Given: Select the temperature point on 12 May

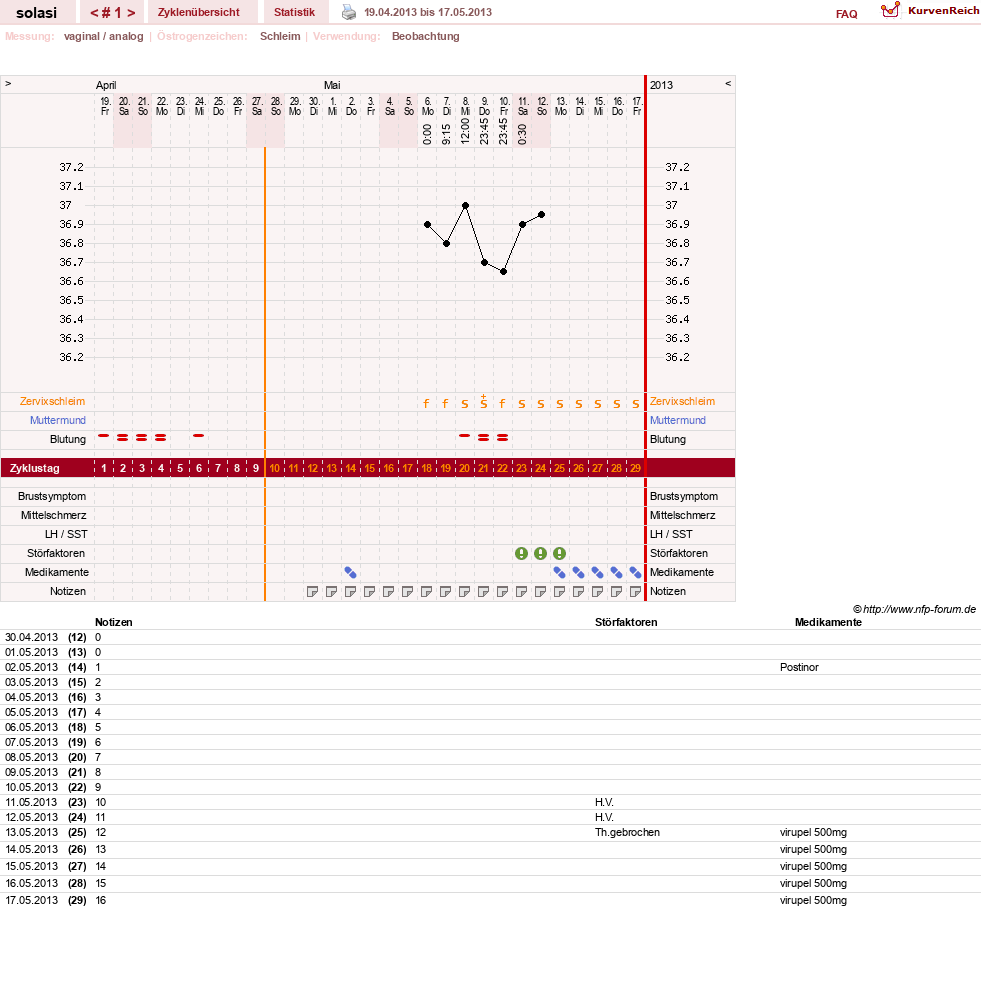Looking at the screenshot, I should (541, 215).
